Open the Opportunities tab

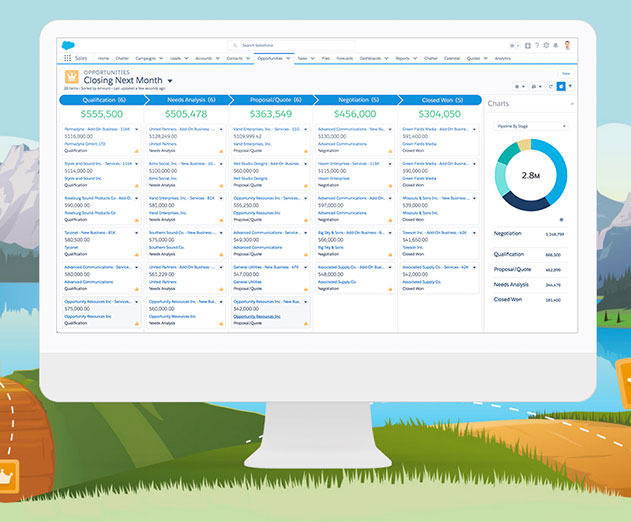[x=270, y=58]
